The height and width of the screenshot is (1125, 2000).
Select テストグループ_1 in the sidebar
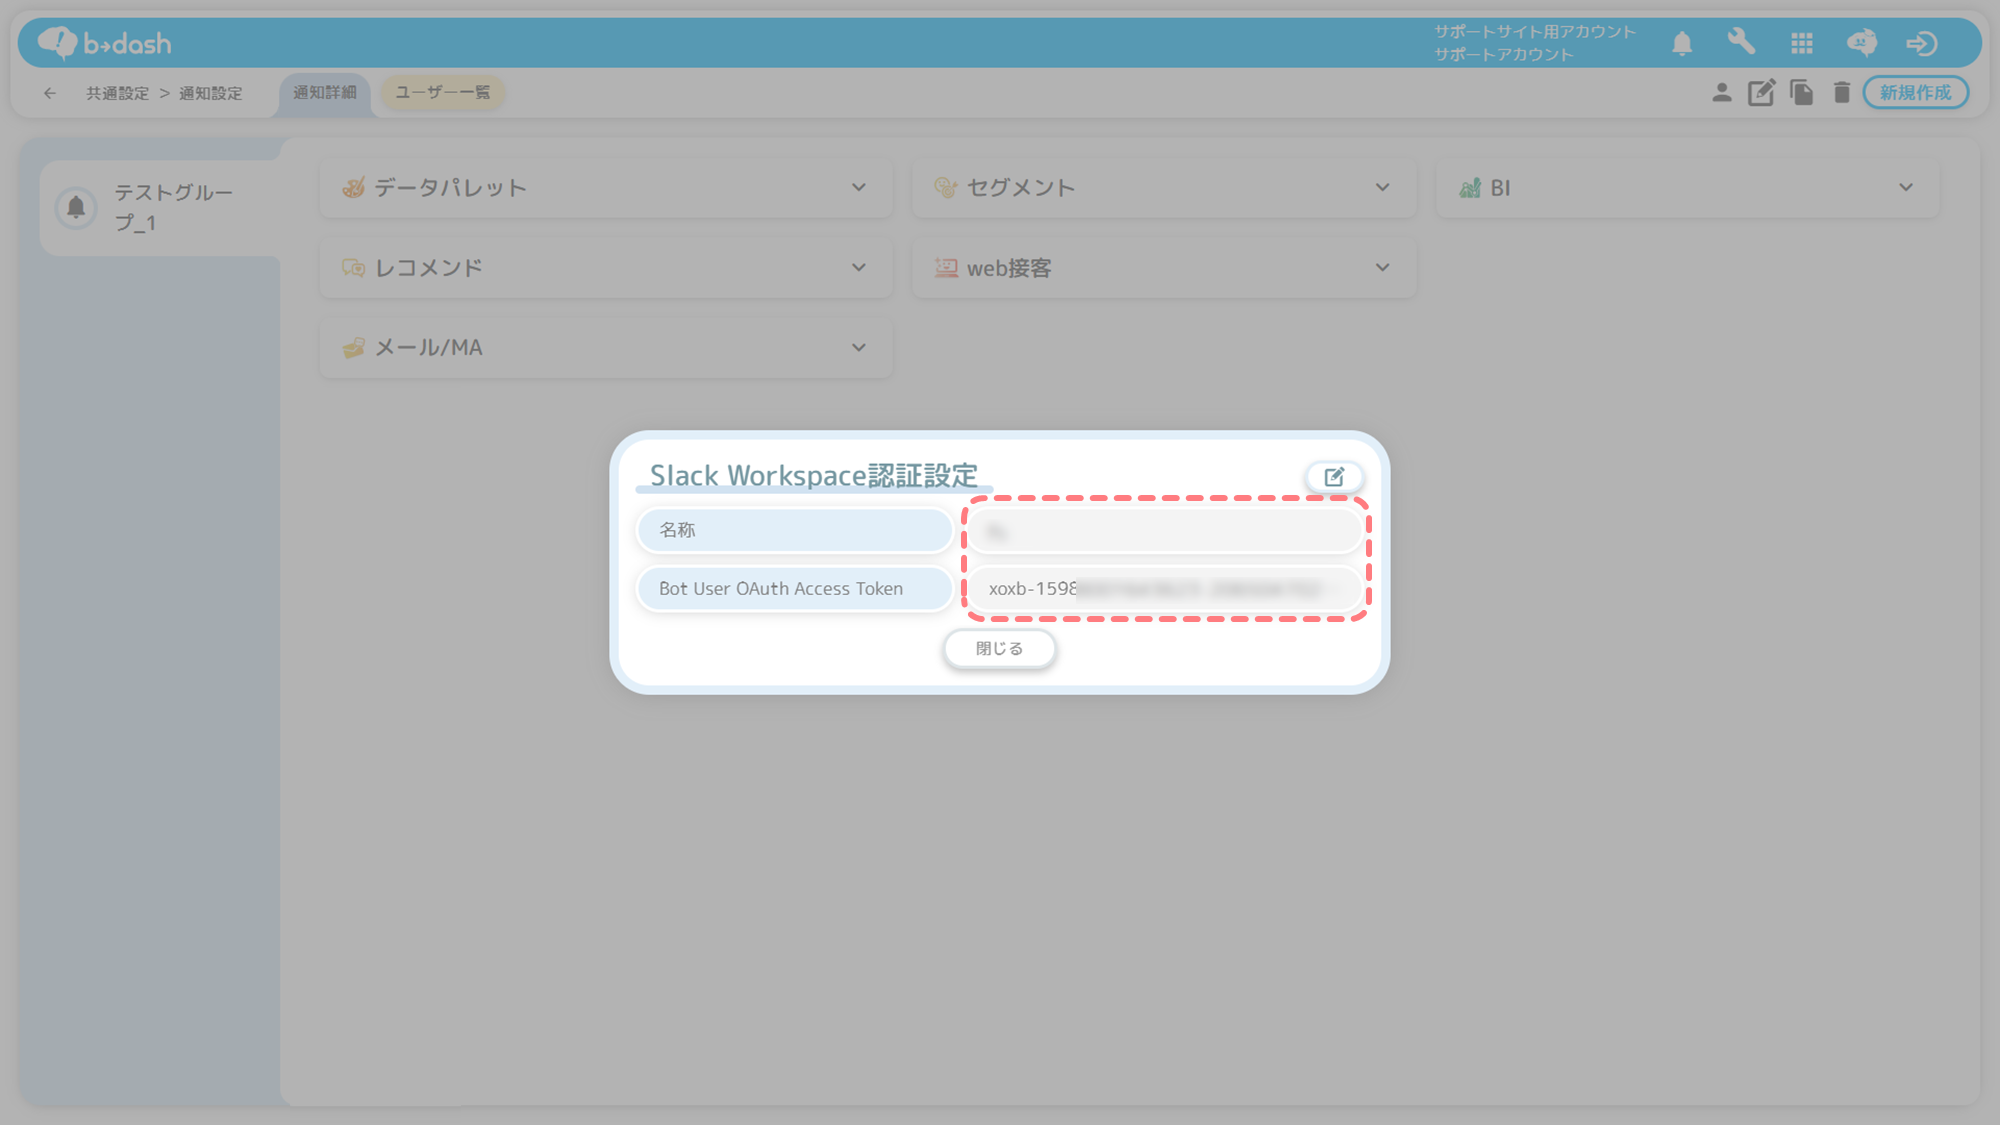tap(161, 207)
